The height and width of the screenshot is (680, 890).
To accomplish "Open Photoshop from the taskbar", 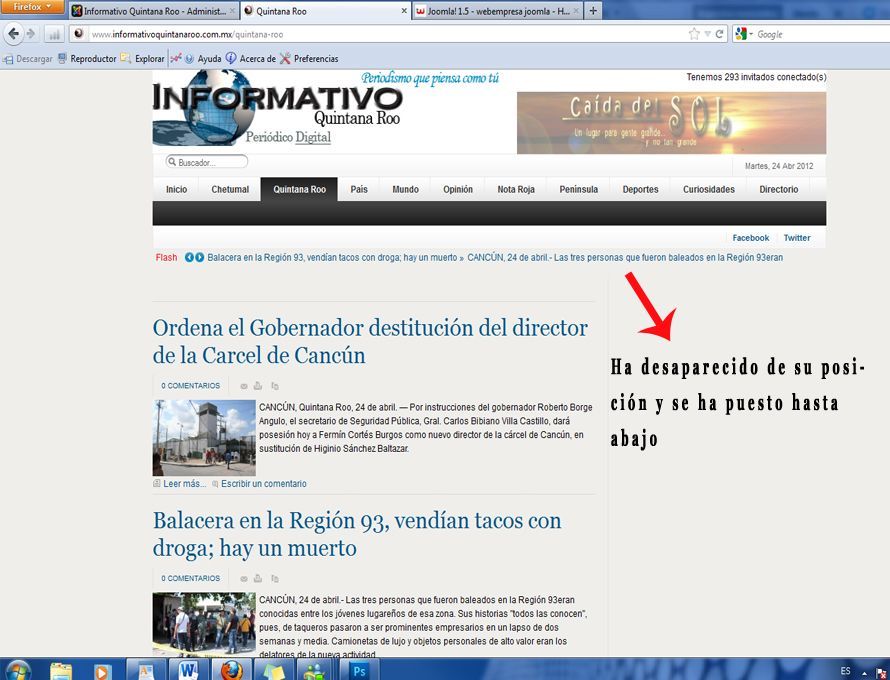I will click(x=359, y=670).
